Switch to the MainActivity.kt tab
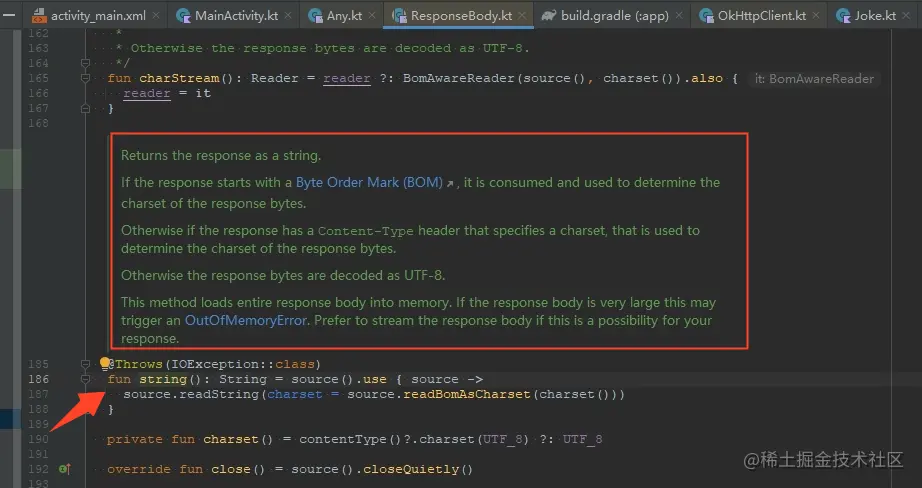This screenshot has width=922, height=488. pos(236,16)
